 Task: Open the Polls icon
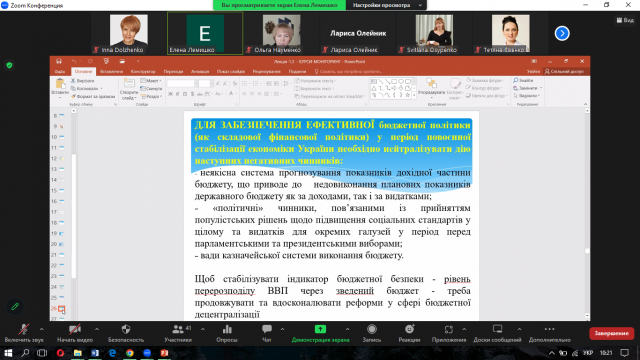click(227, 329)
